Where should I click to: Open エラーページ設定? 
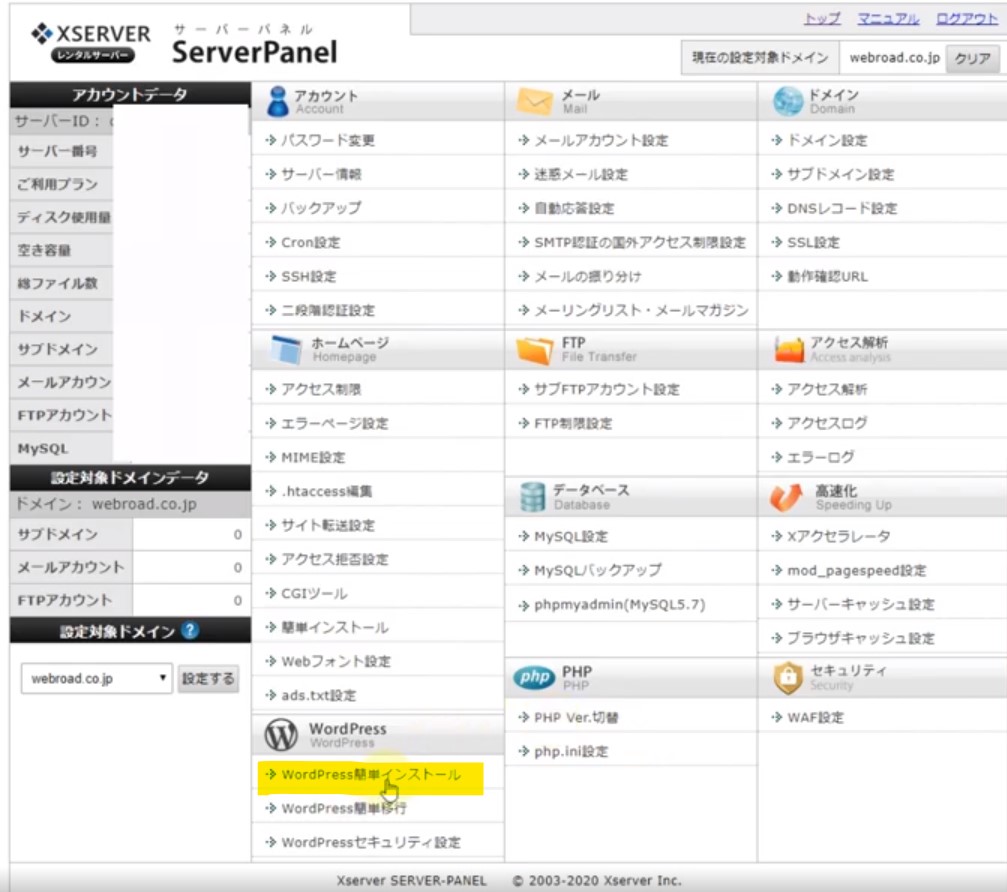point(334,423)
